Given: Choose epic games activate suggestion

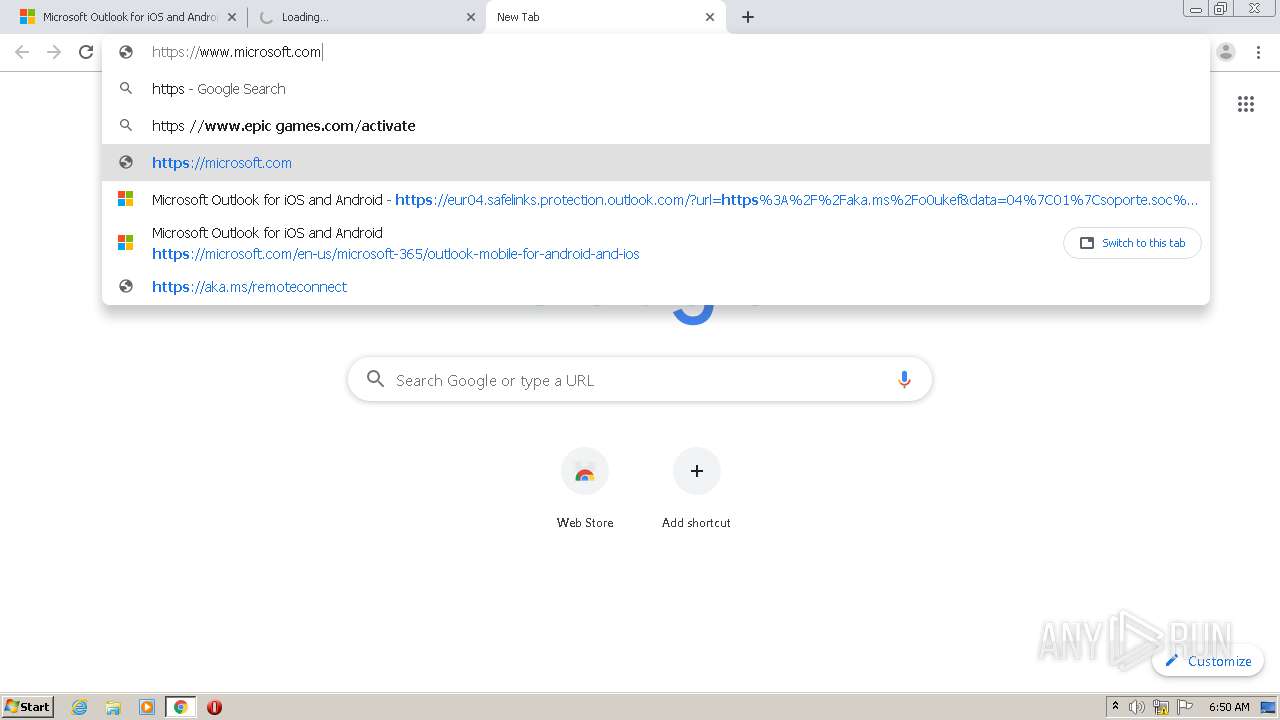Looking at the screenshot, I should [x=656, y=126].
